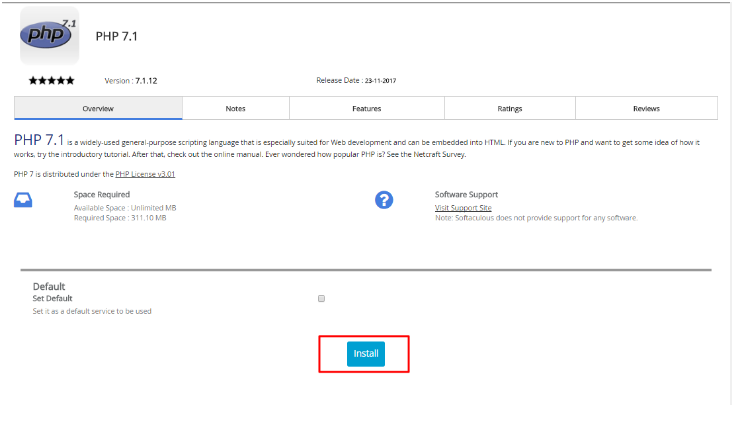Follow the Visit Support Site link
This screenshot has width=748, height=423.
click(463, 207)
